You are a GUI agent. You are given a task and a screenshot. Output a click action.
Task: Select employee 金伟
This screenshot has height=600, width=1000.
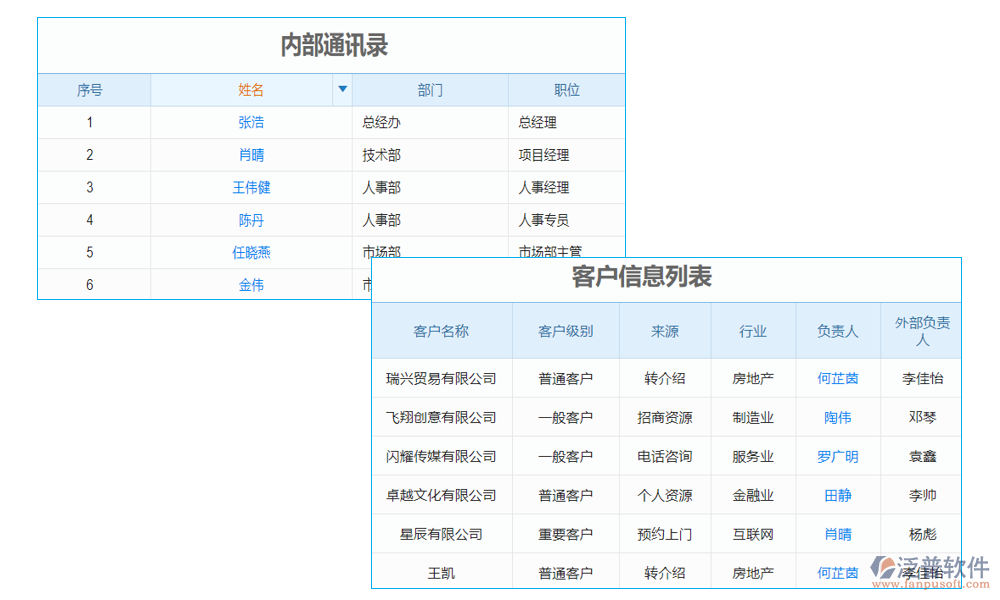[x=251, y=284]
